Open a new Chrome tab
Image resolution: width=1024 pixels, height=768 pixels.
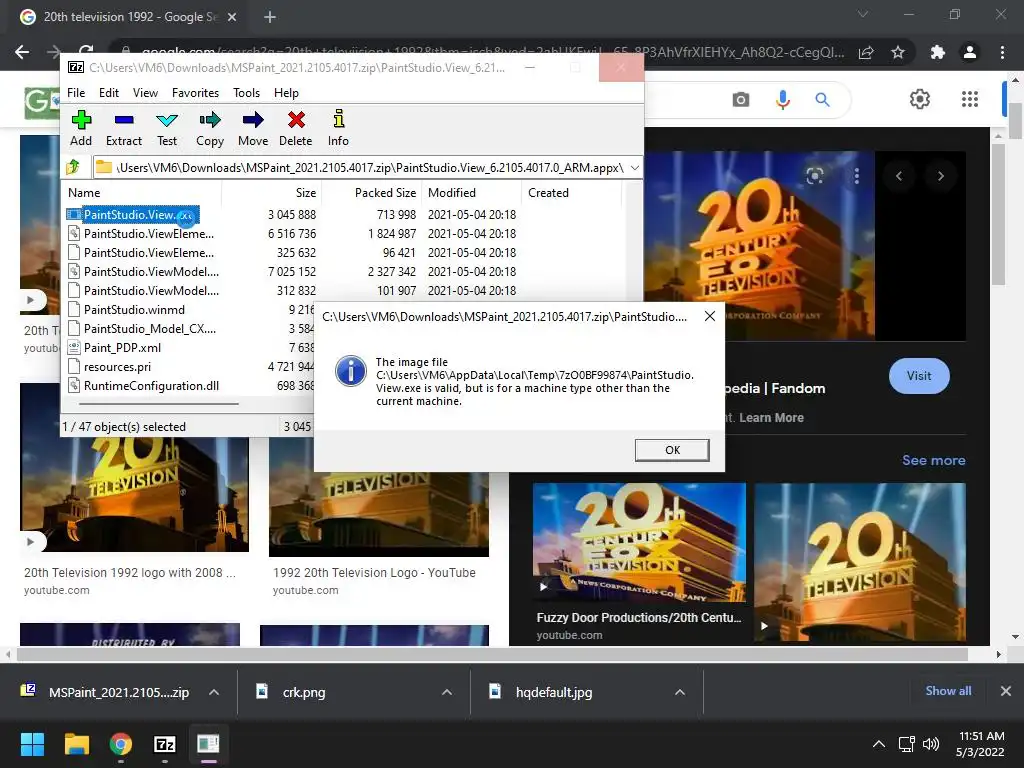(x=270, y=17)
